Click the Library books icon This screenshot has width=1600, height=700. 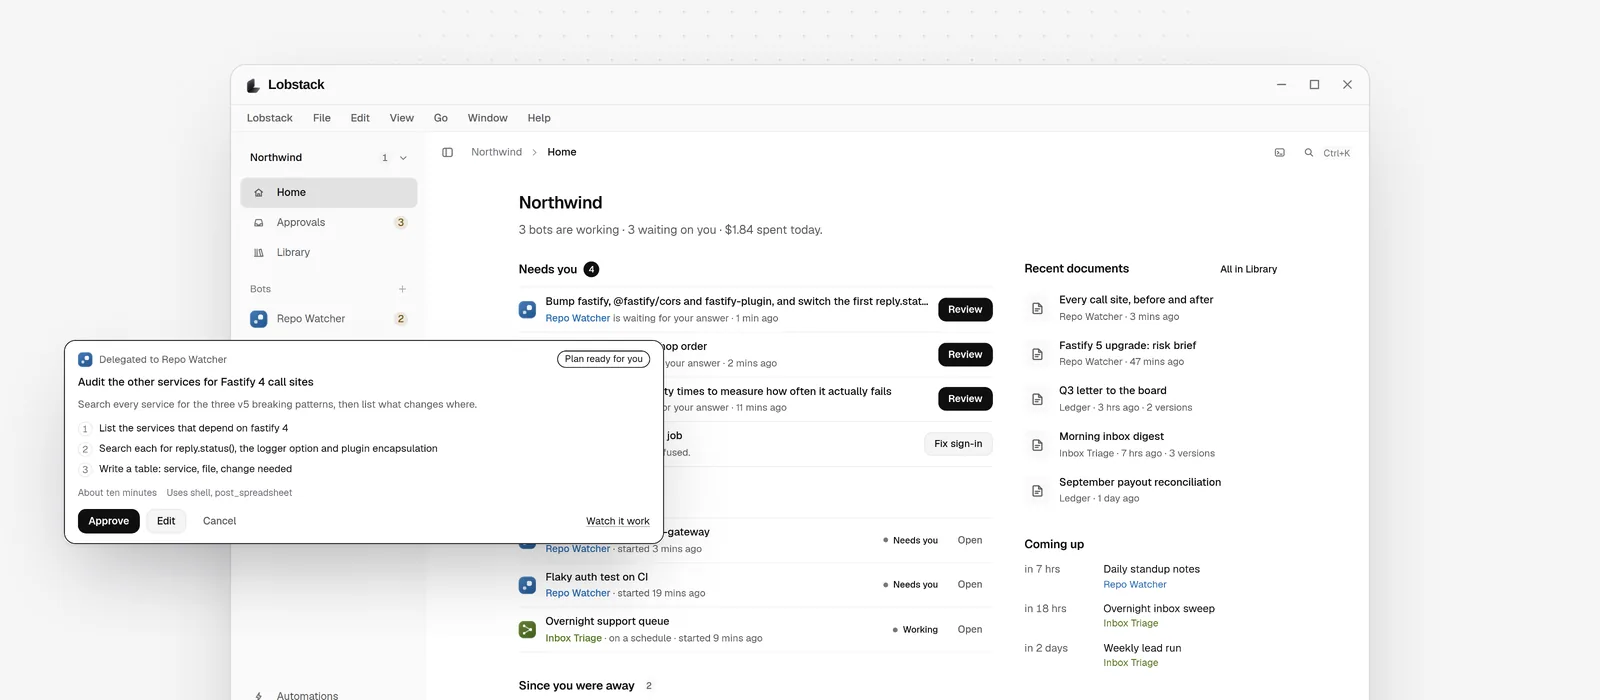click(259, 252)
